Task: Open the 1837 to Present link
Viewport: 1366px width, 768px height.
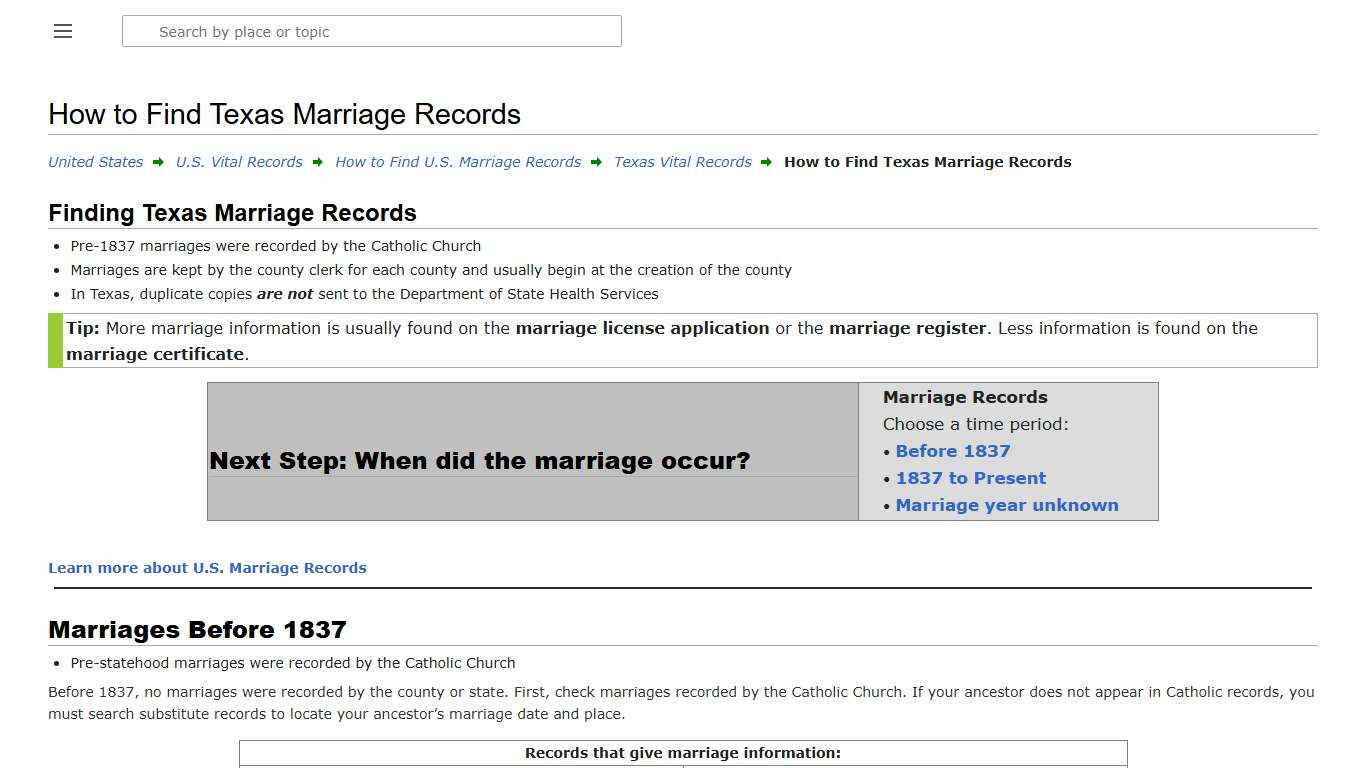Action: click(x=970, y=478)
